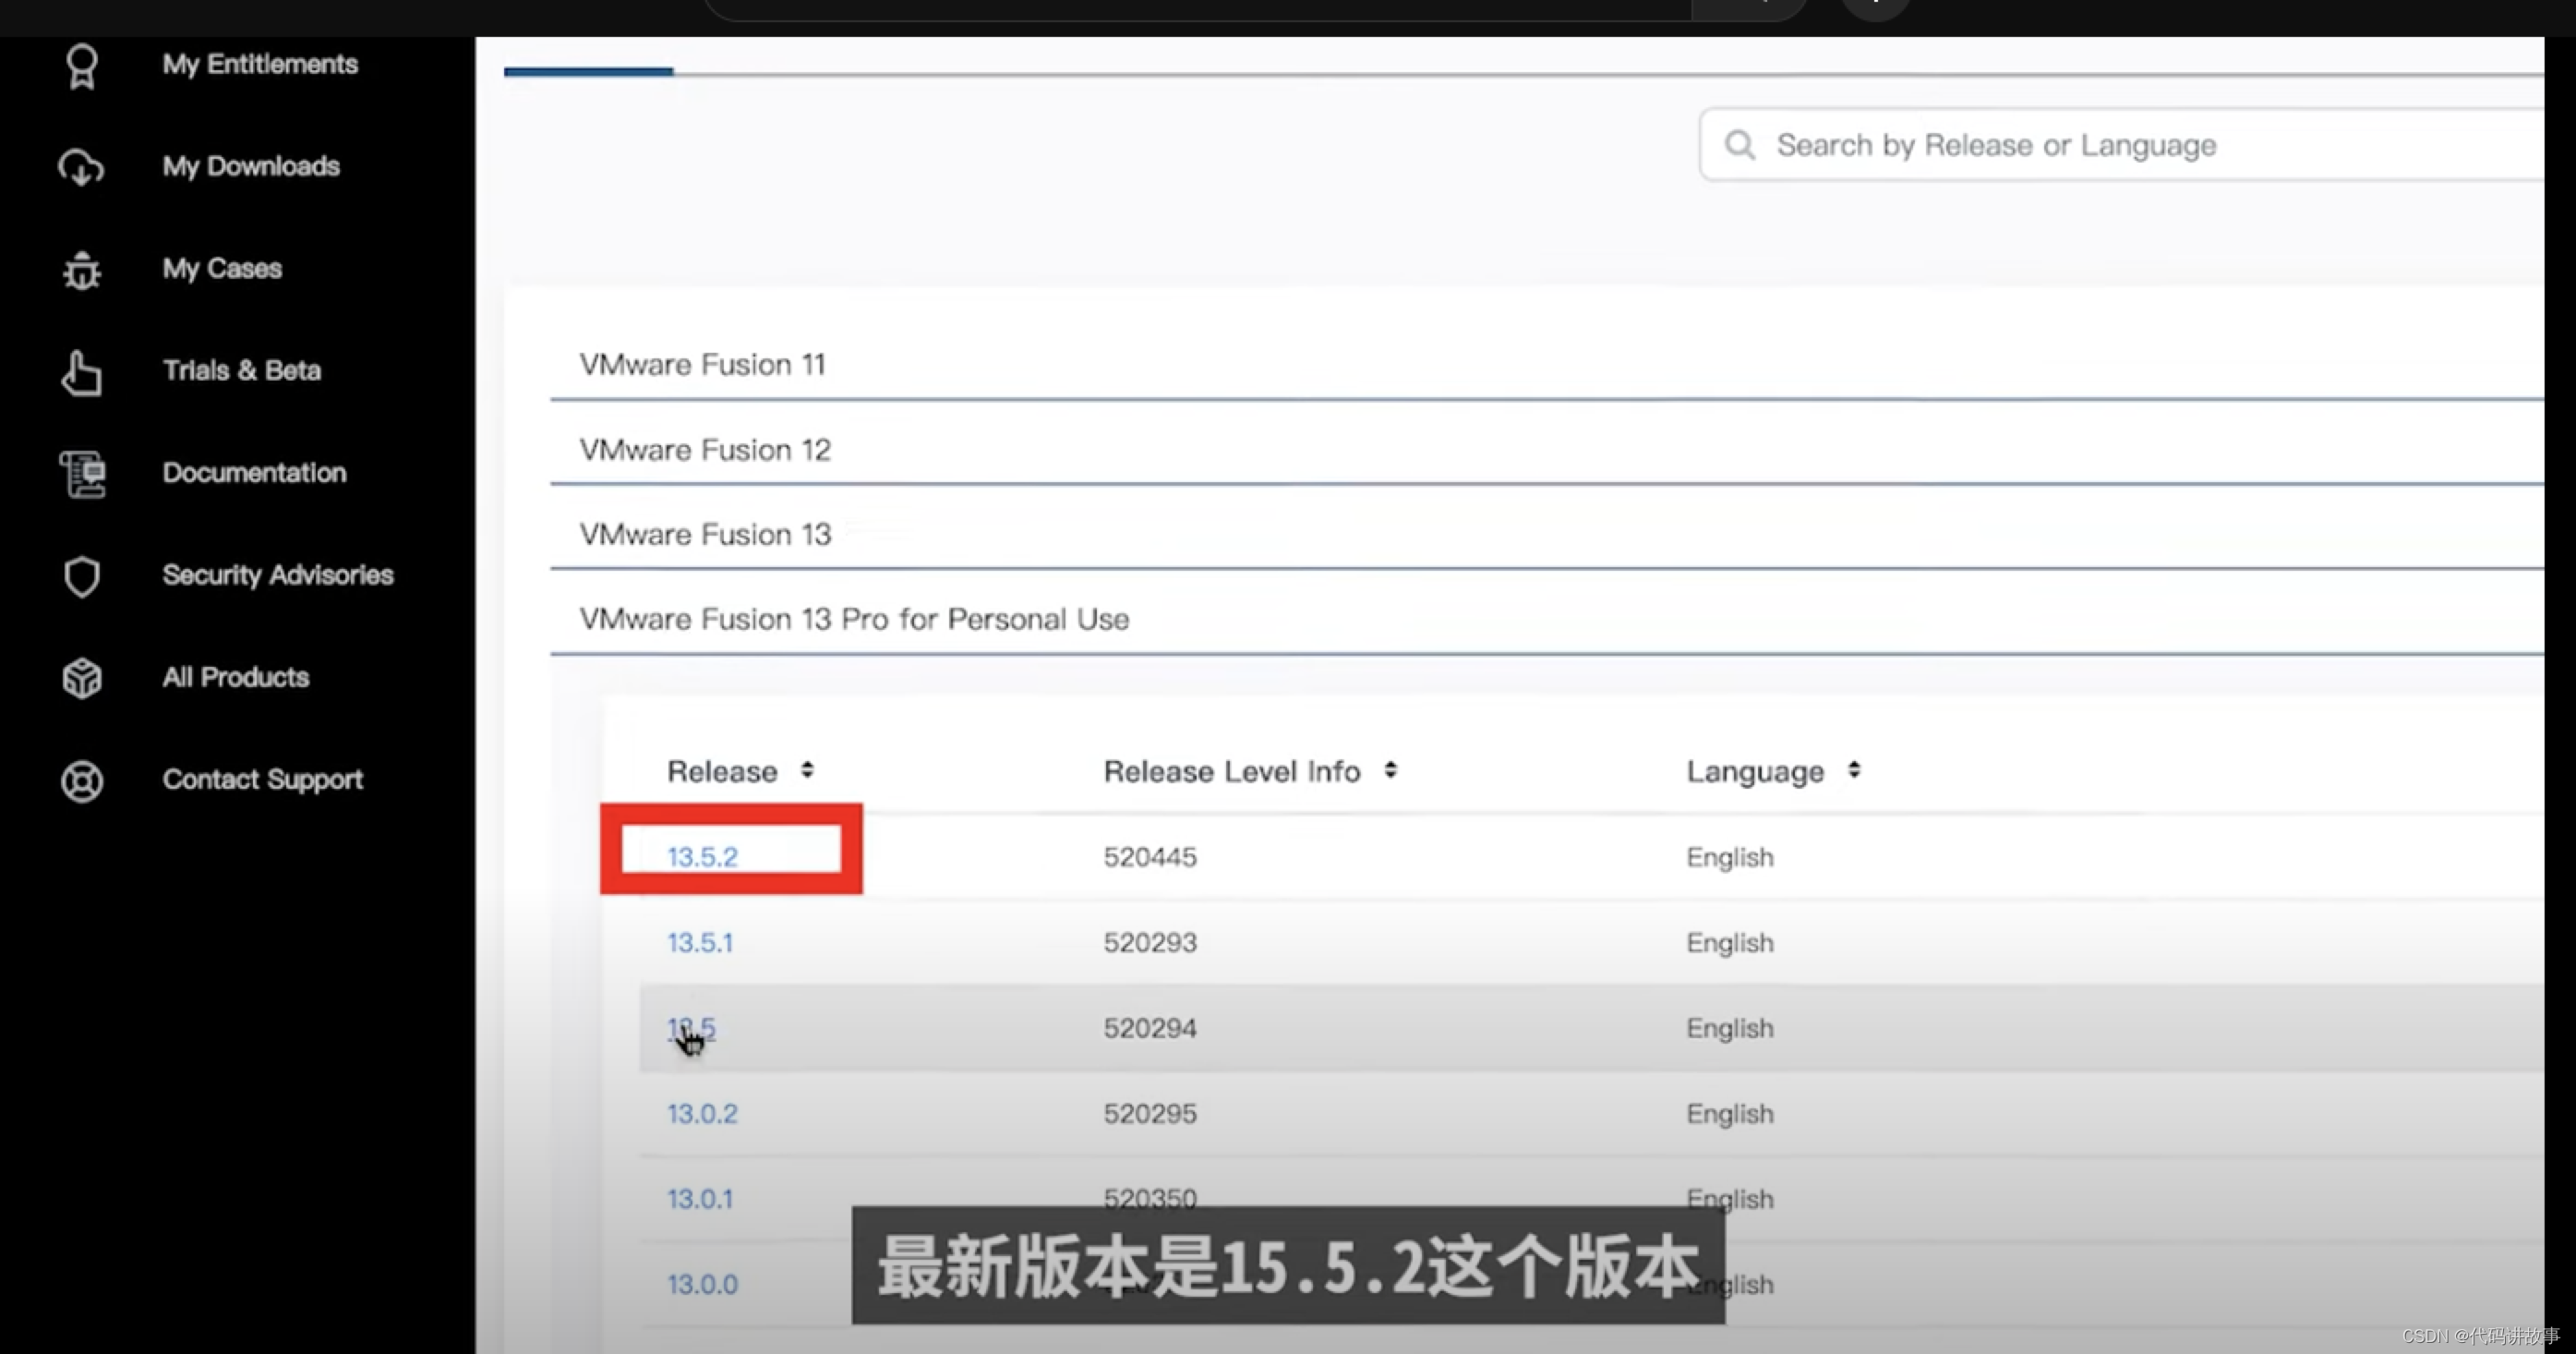
Task: Click English in the 13.5.2 row
Action: [1730, 858]
